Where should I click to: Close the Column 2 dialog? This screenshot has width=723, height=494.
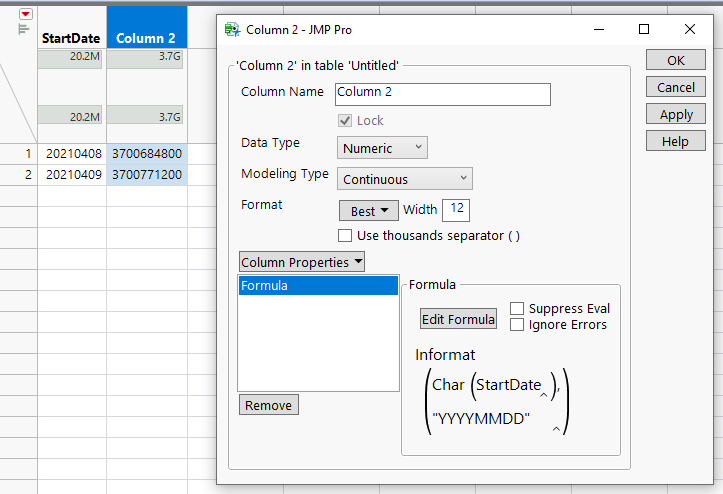point(690,30)
